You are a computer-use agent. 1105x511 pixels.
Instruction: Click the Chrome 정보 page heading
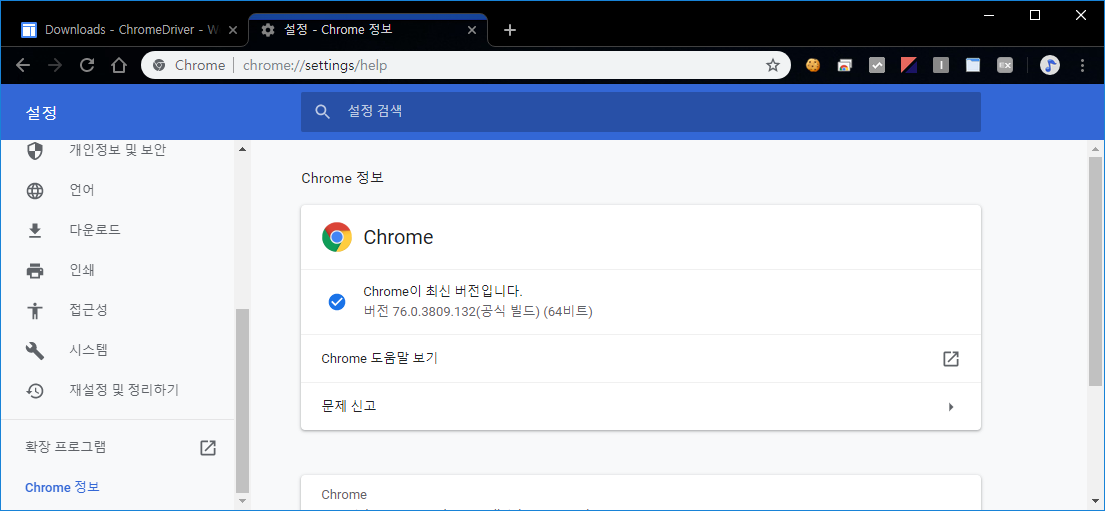342,178
